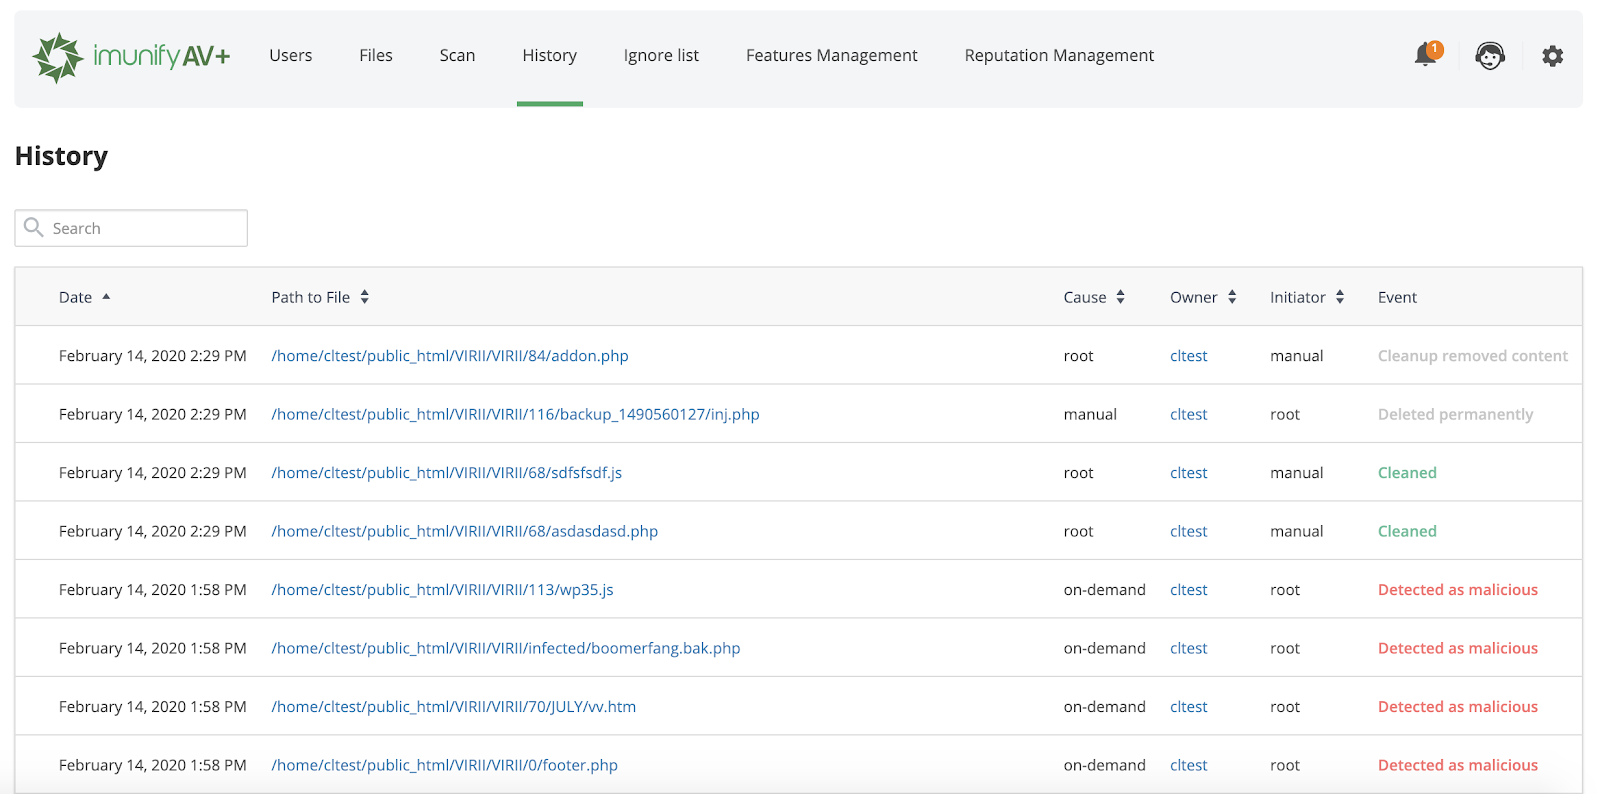Open the Ignore list tab
This screenshot has width=1600, height=794.
coord(661,56)
